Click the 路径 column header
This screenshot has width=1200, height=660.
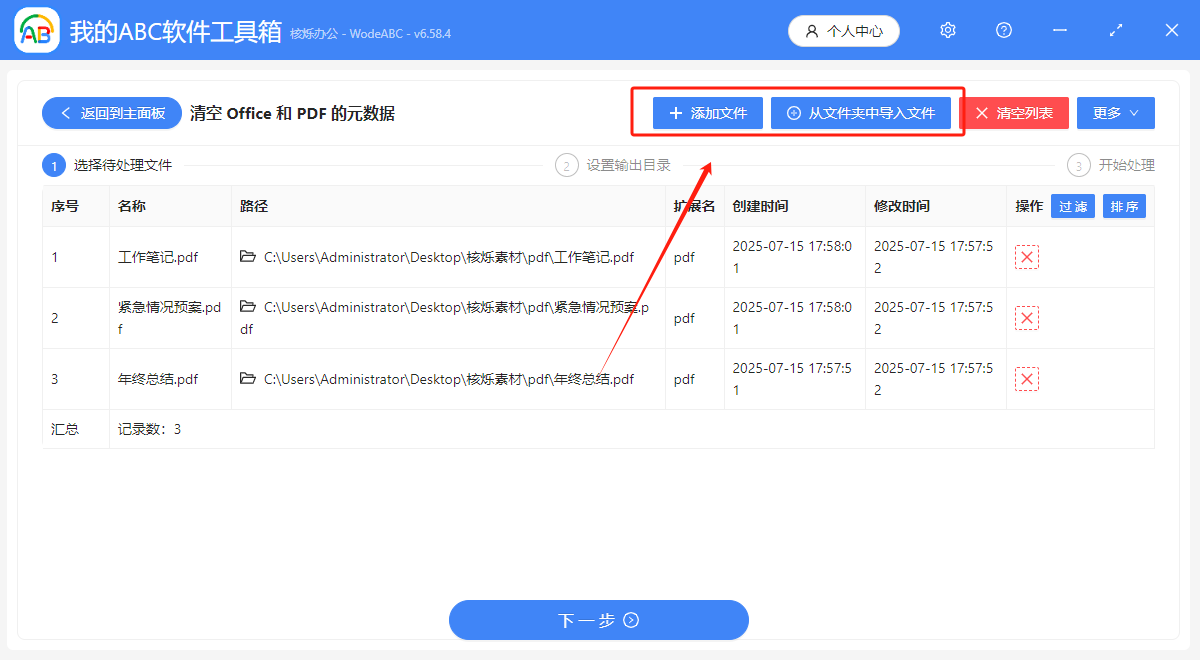point(254,206)
